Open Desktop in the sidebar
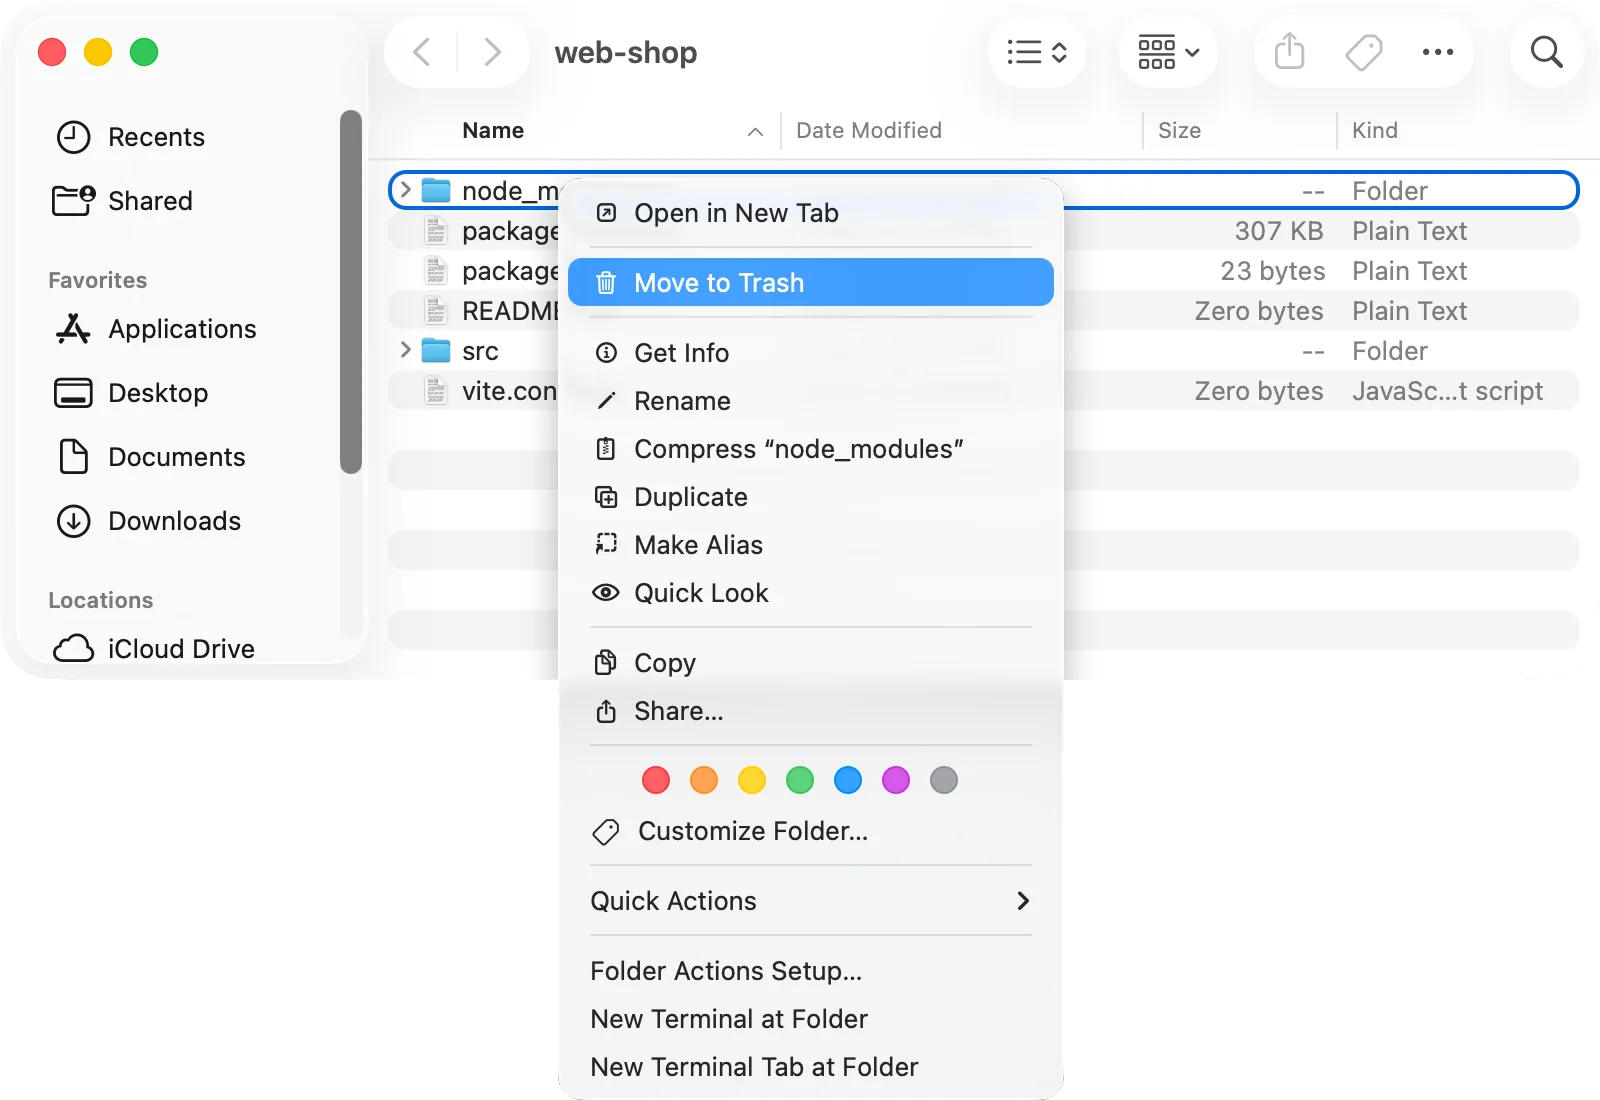The width and height of the screenshot is (1600, 1100). pos(131,393)
